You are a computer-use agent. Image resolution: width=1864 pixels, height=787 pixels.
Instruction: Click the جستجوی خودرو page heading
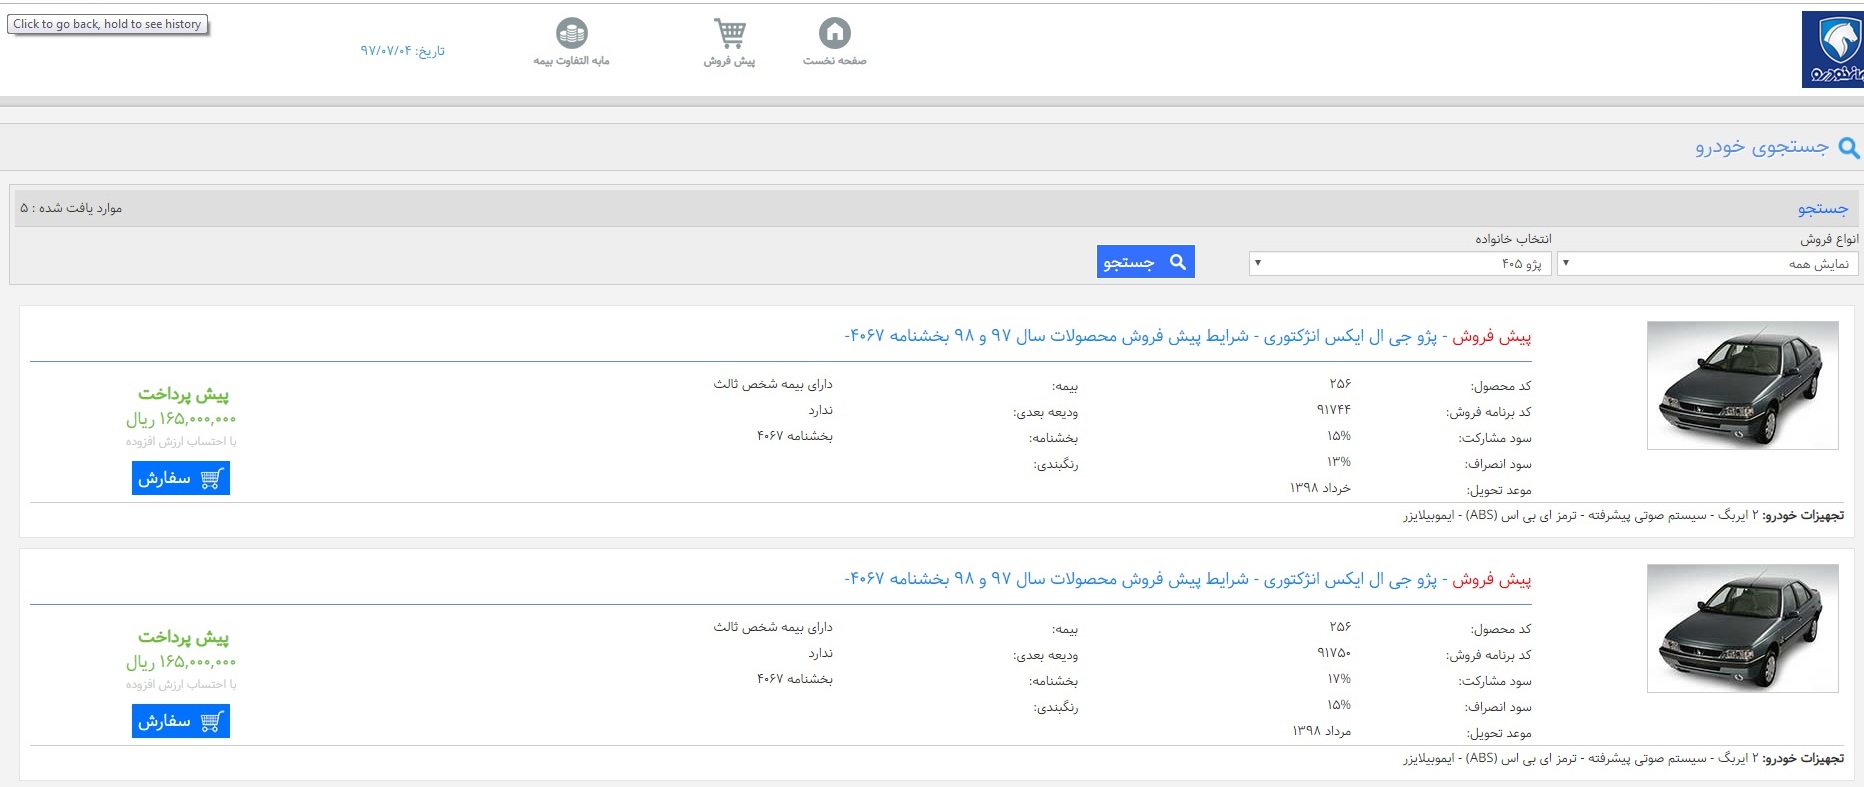pos(1762,147)
